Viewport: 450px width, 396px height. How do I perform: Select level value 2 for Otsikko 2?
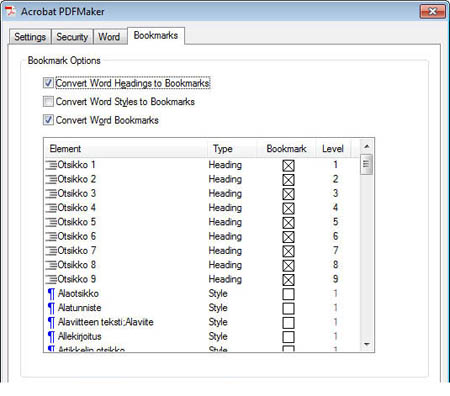[x=335, y=179]
